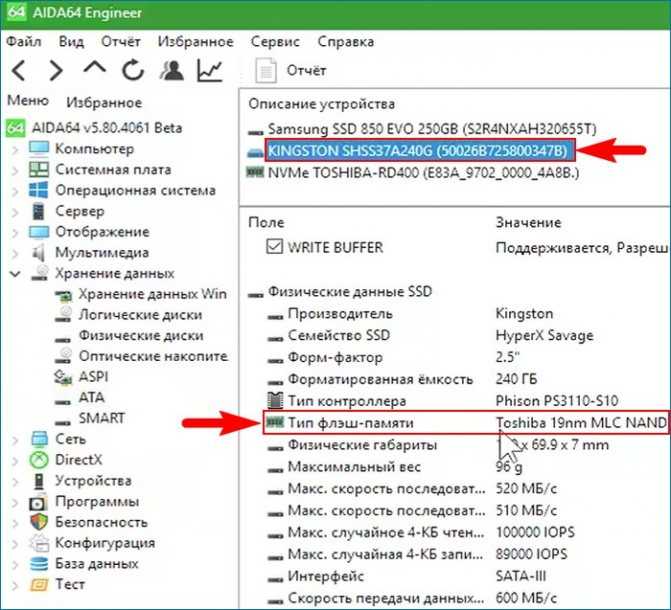This screenshot has width=671, height=610.
Task: Expand the Отображение tree node chevron
Action: click(x=15, y=232)
